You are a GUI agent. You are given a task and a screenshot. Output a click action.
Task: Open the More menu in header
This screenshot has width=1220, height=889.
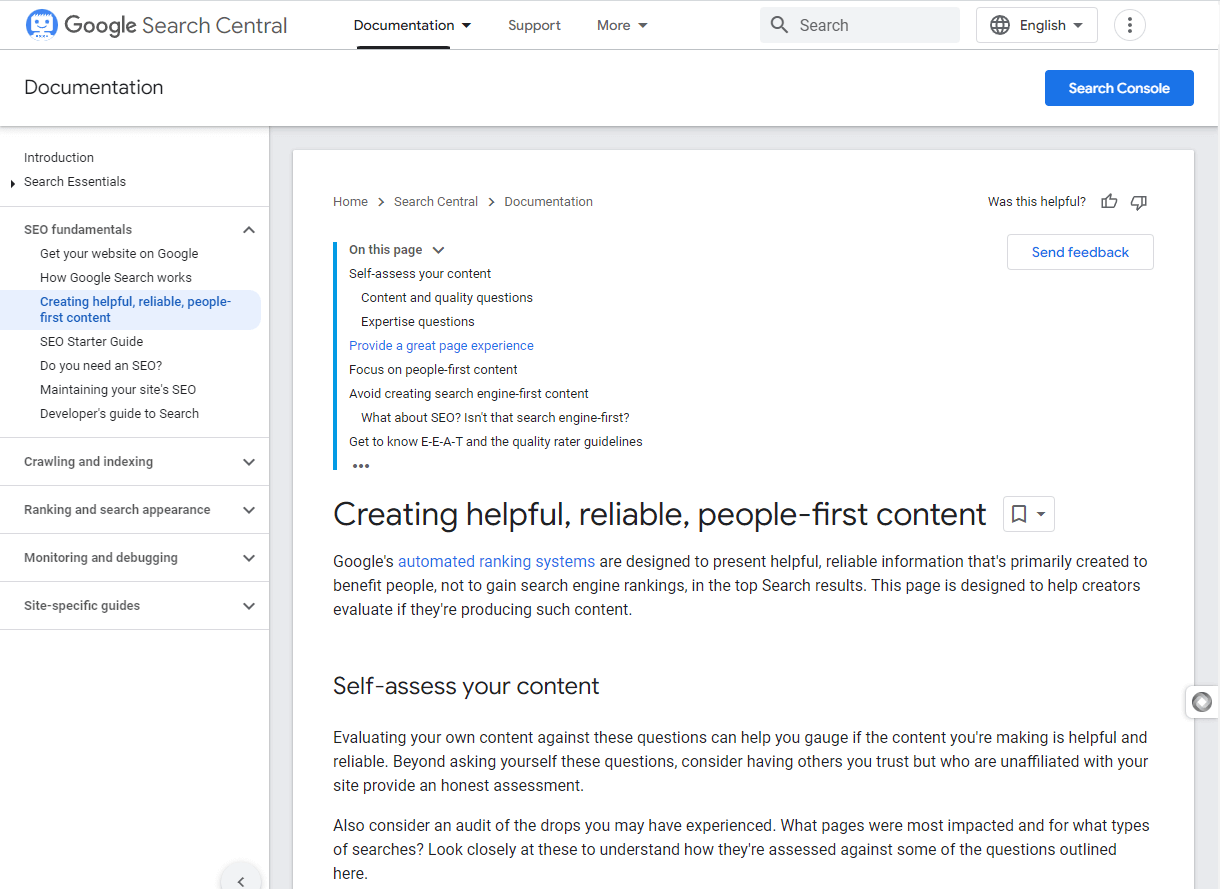(622, 25)
